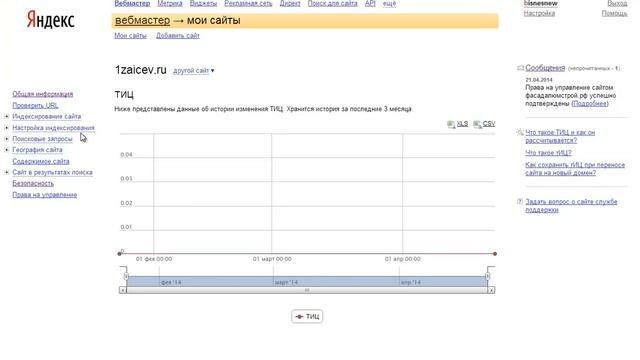Click the ТИЦ line end data point
The width and height of the screenshot is (640, 360).
click(495, 254)
